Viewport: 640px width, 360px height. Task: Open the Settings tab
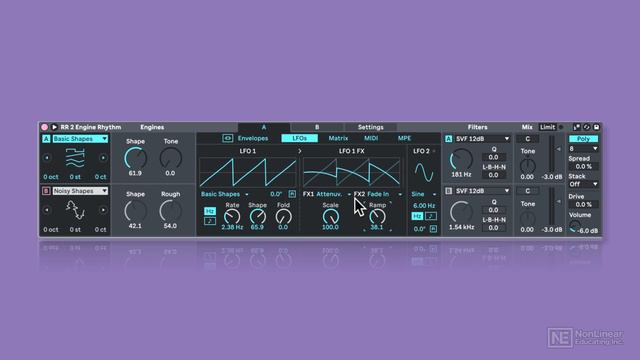(371, 127)
